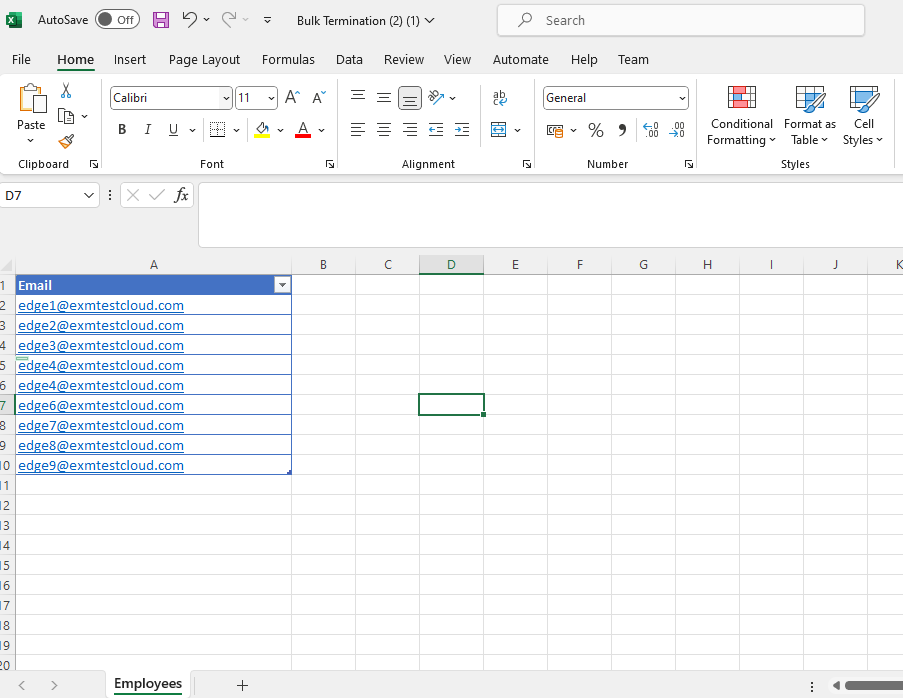Screen dimensions: 903x698
Task: Click the Cut scissors icon
Action: pos(66,91)
